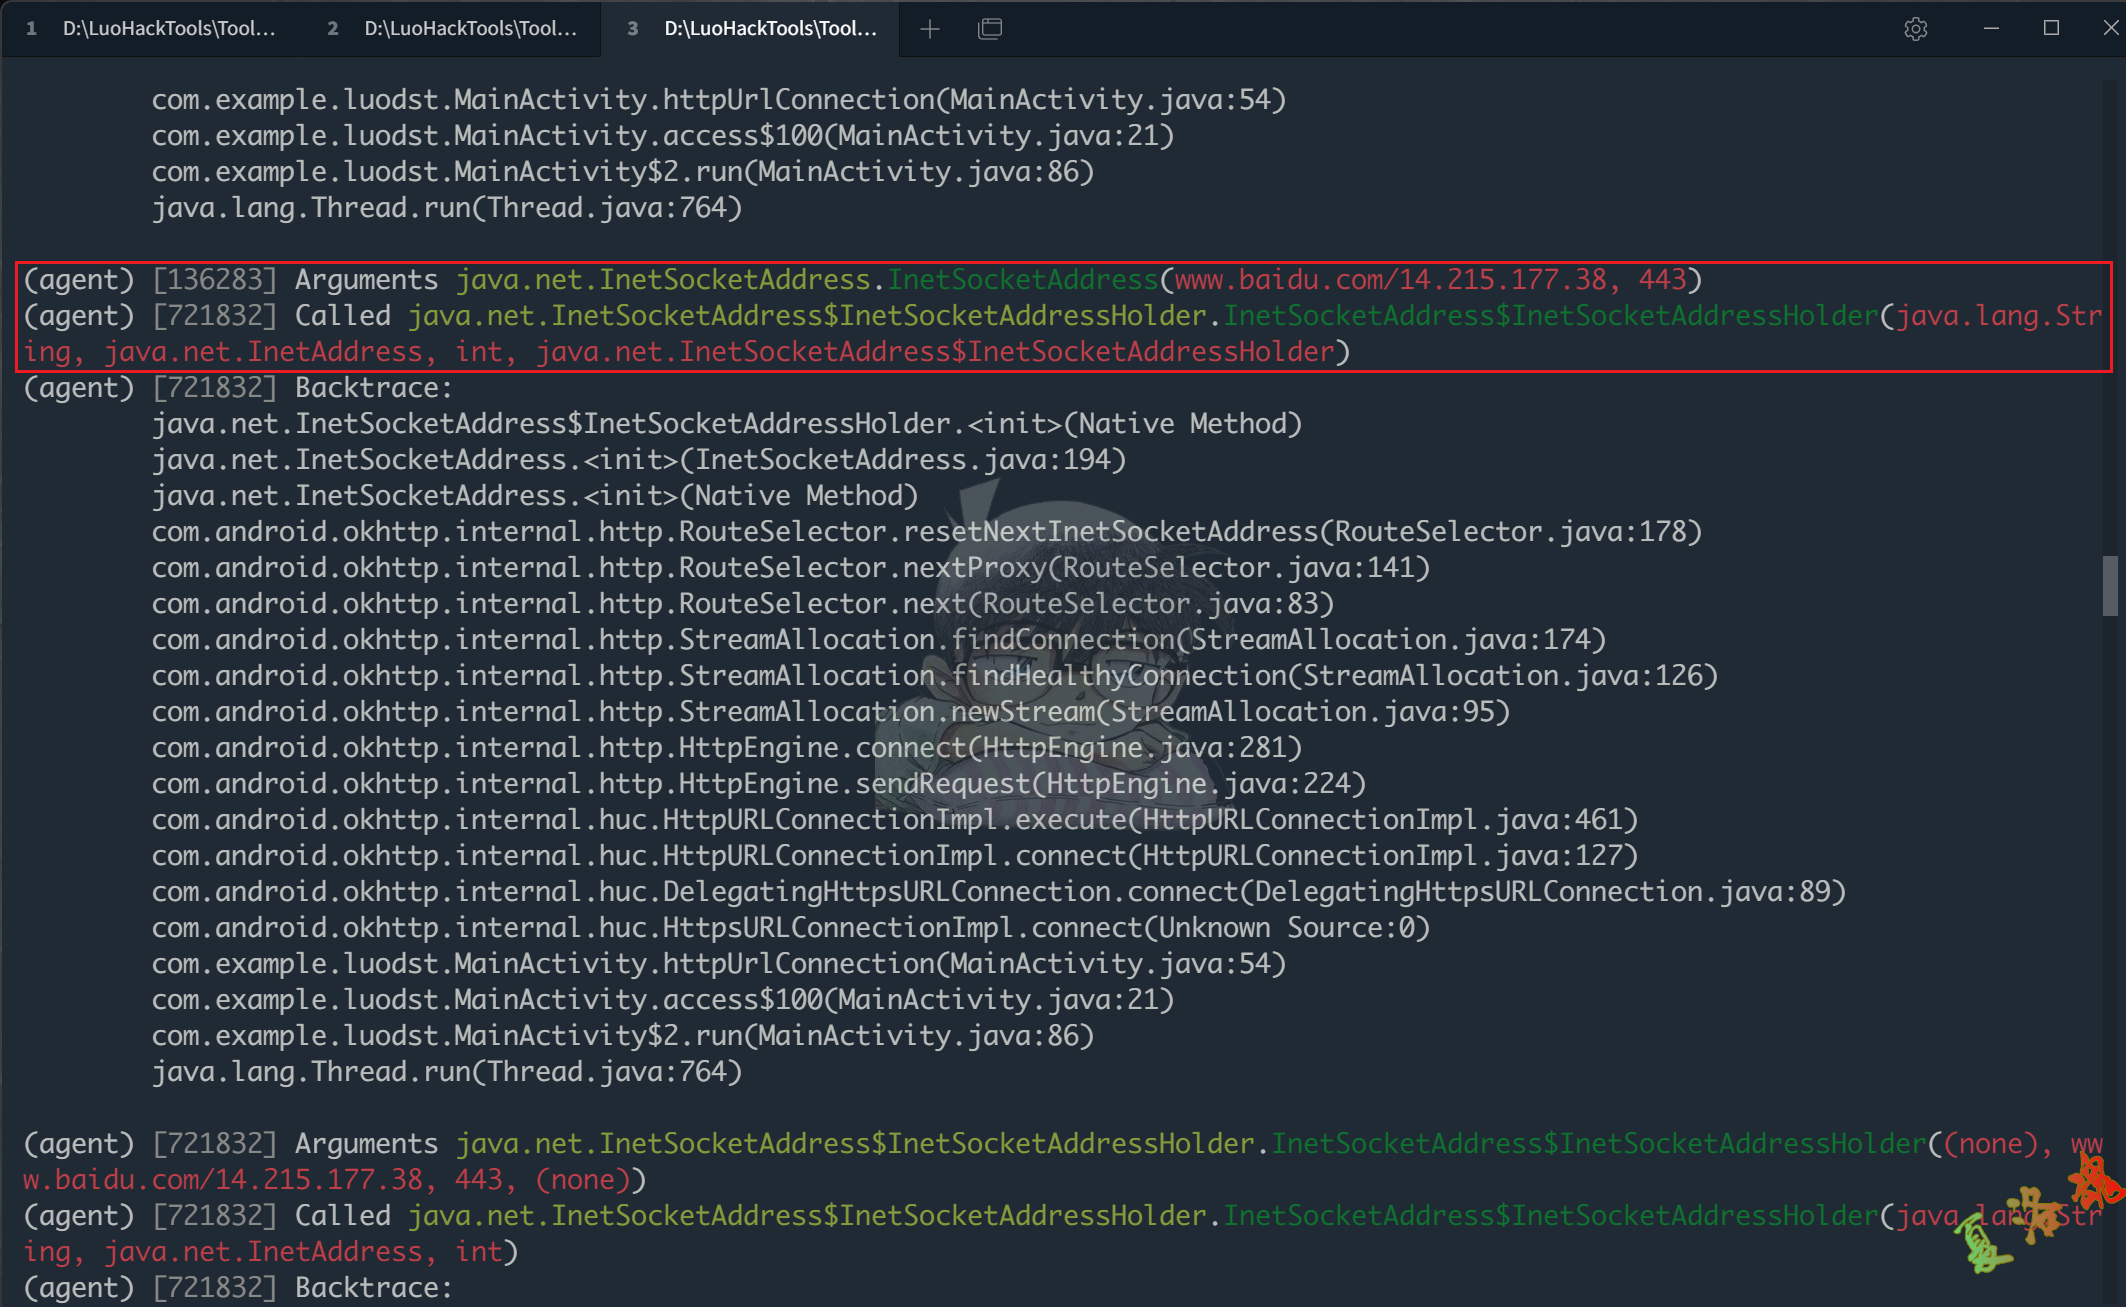This screenshot has height=1307, width=2126.
Task: Click the red www.baidu.com/14.215.177.38 argument in highlighted box
Action: coord(1390,280)
